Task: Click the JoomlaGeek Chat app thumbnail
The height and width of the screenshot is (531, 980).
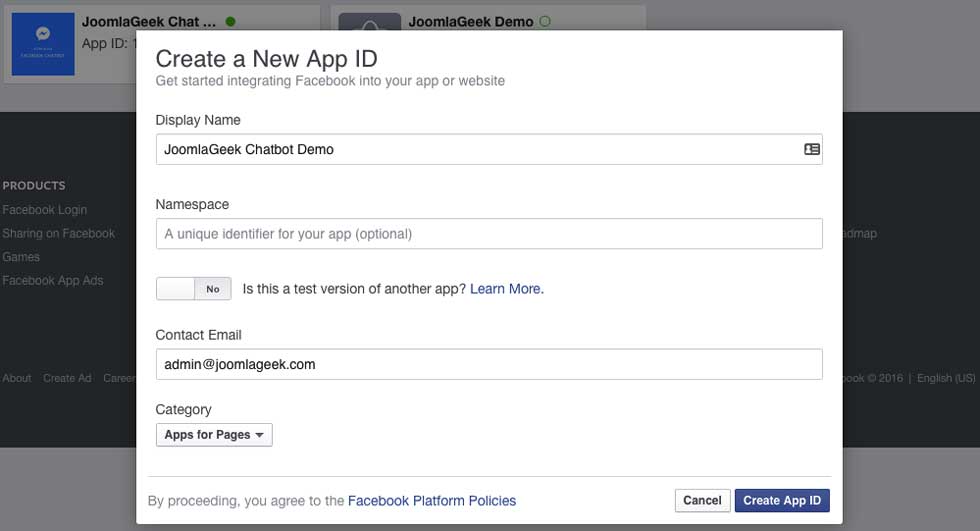Action: click(x=43, y=44)
